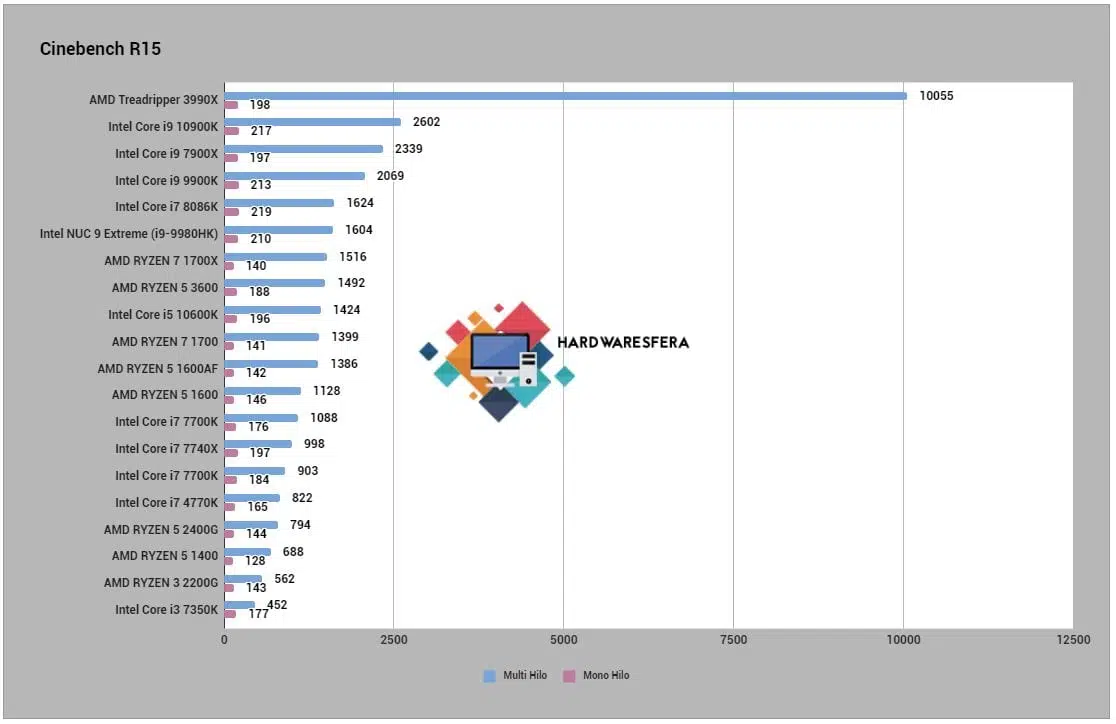
Task: Select the 'Intel Core i9 10900K' row label
Action: (x=163, y=127)
